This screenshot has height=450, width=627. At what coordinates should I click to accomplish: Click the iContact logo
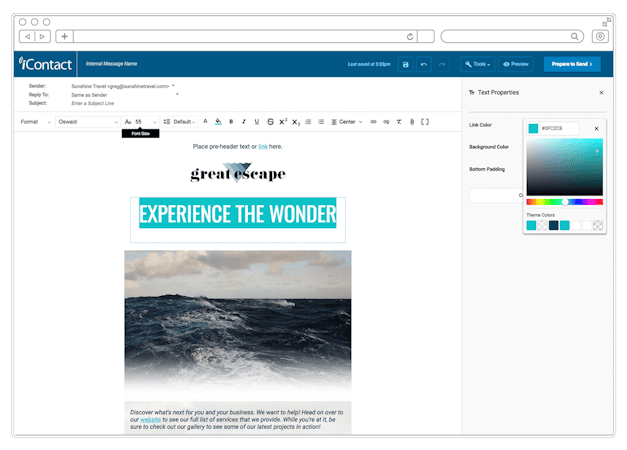click(46, 64)
